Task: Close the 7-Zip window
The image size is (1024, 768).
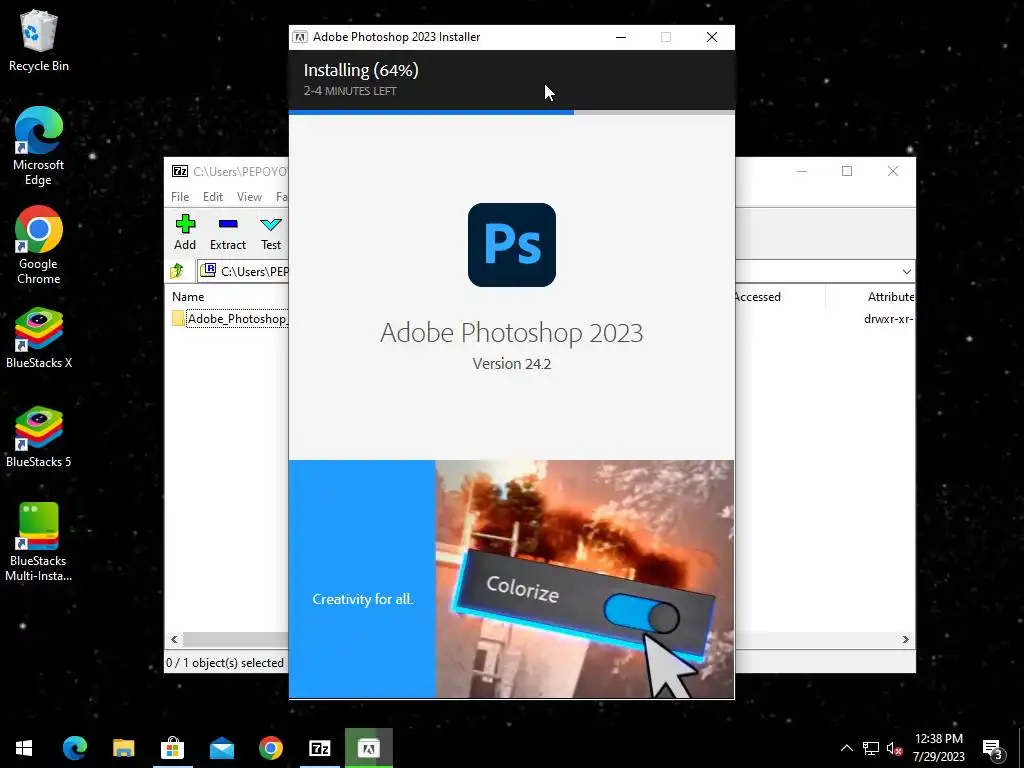Action: (x=893, y=171)
